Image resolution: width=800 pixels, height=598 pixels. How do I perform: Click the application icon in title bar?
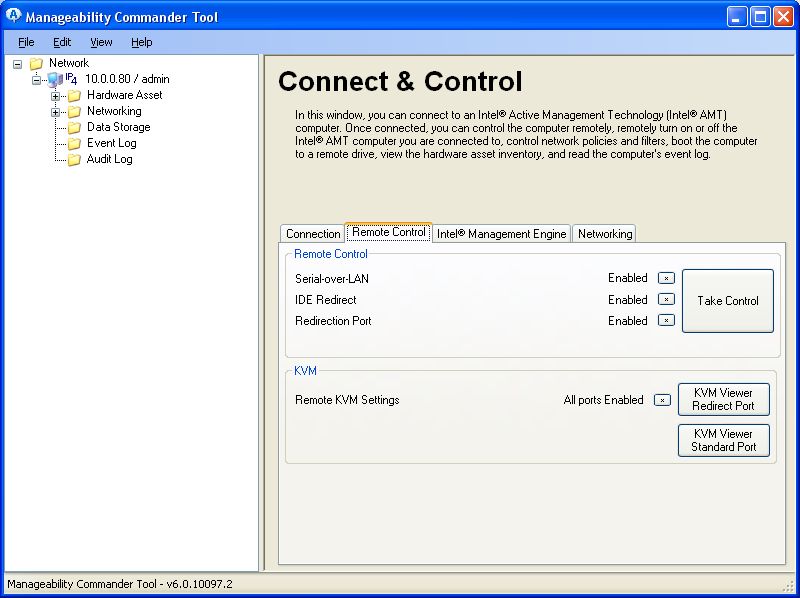click(x=13, y=17)
